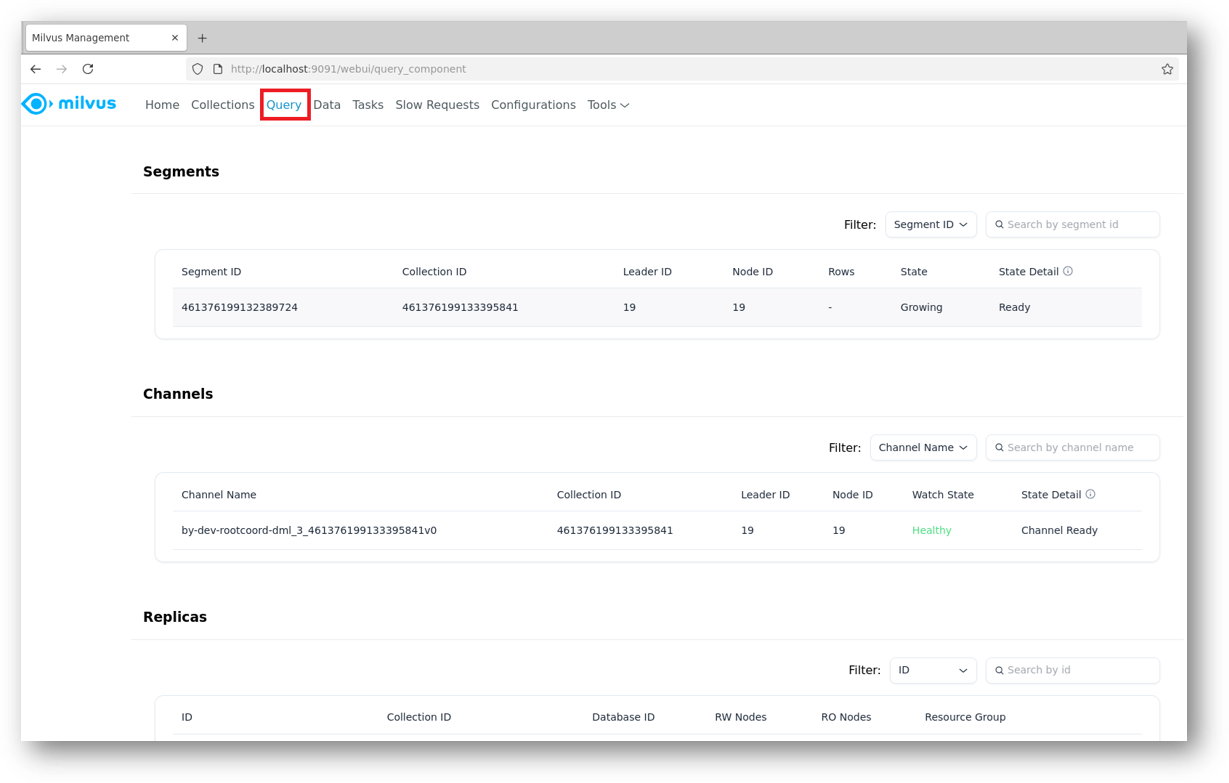Go to the Collections page
The image size is (1229, 783).
(x=222, y=105)
